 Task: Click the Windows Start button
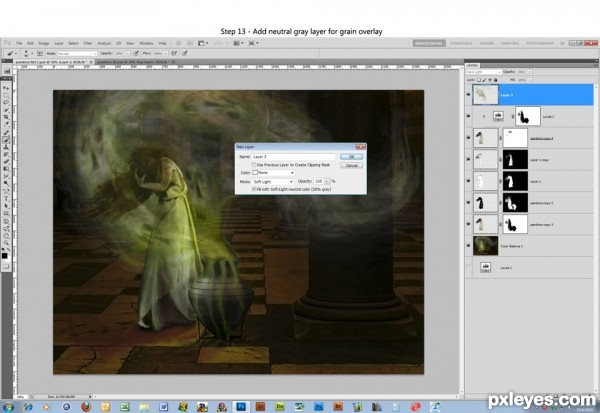point(8,406)
